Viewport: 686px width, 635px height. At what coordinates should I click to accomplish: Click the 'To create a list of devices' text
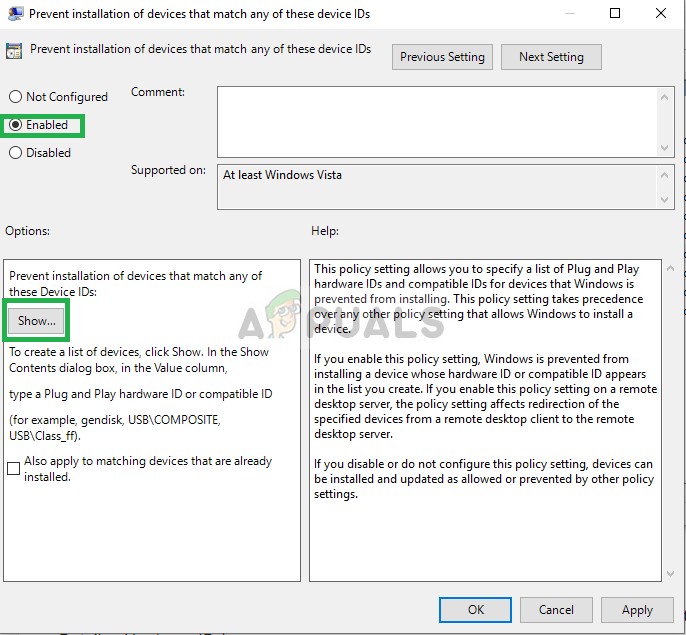click(x=139, y=360)
